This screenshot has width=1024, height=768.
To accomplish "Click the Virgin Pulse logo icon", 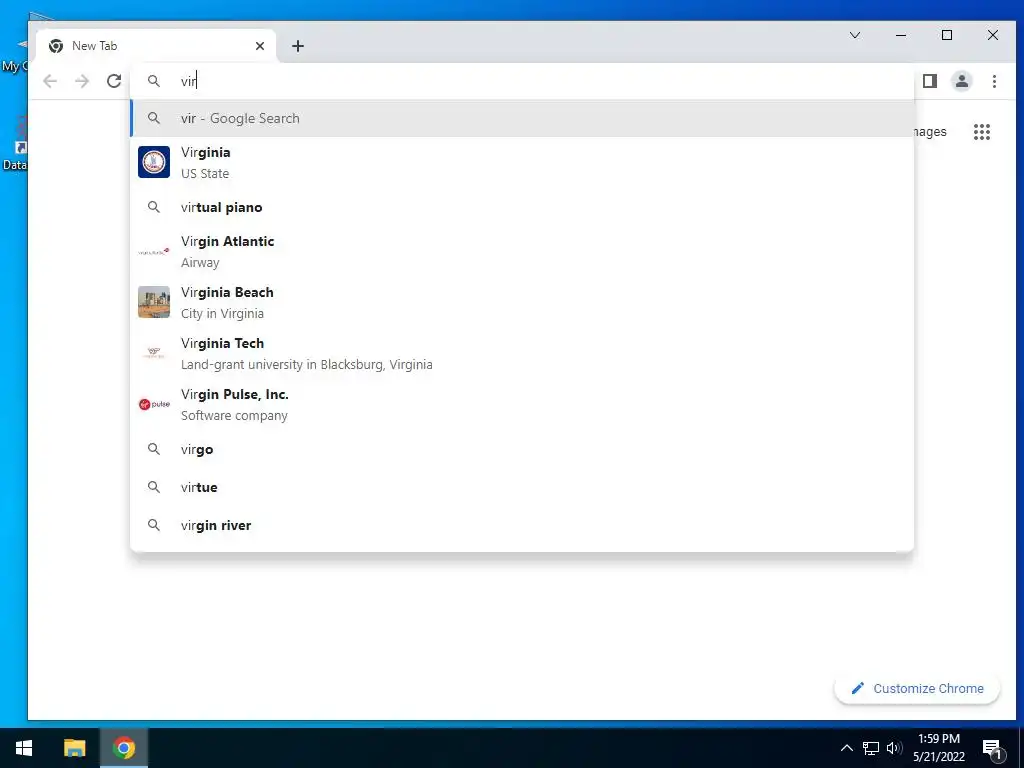I will tap(154, 404).
